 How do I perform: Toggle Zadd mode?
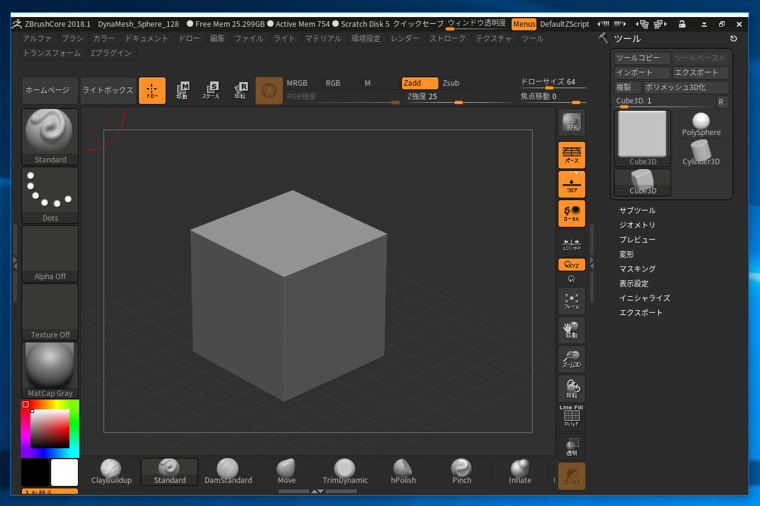(420, 83)
